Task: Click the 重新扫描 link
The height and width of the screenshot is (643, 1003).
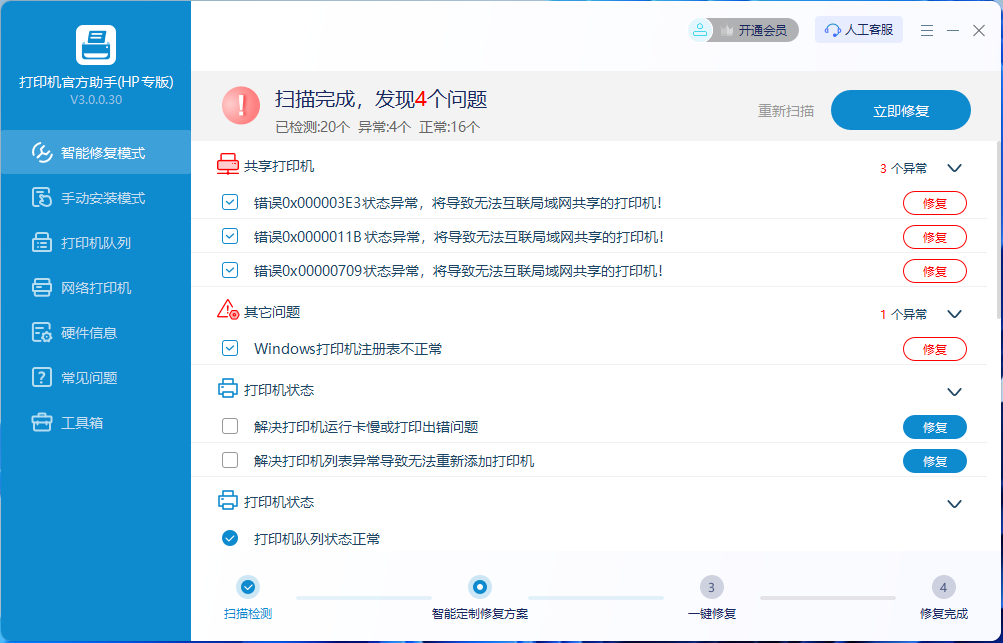Action: pos(785,111)
